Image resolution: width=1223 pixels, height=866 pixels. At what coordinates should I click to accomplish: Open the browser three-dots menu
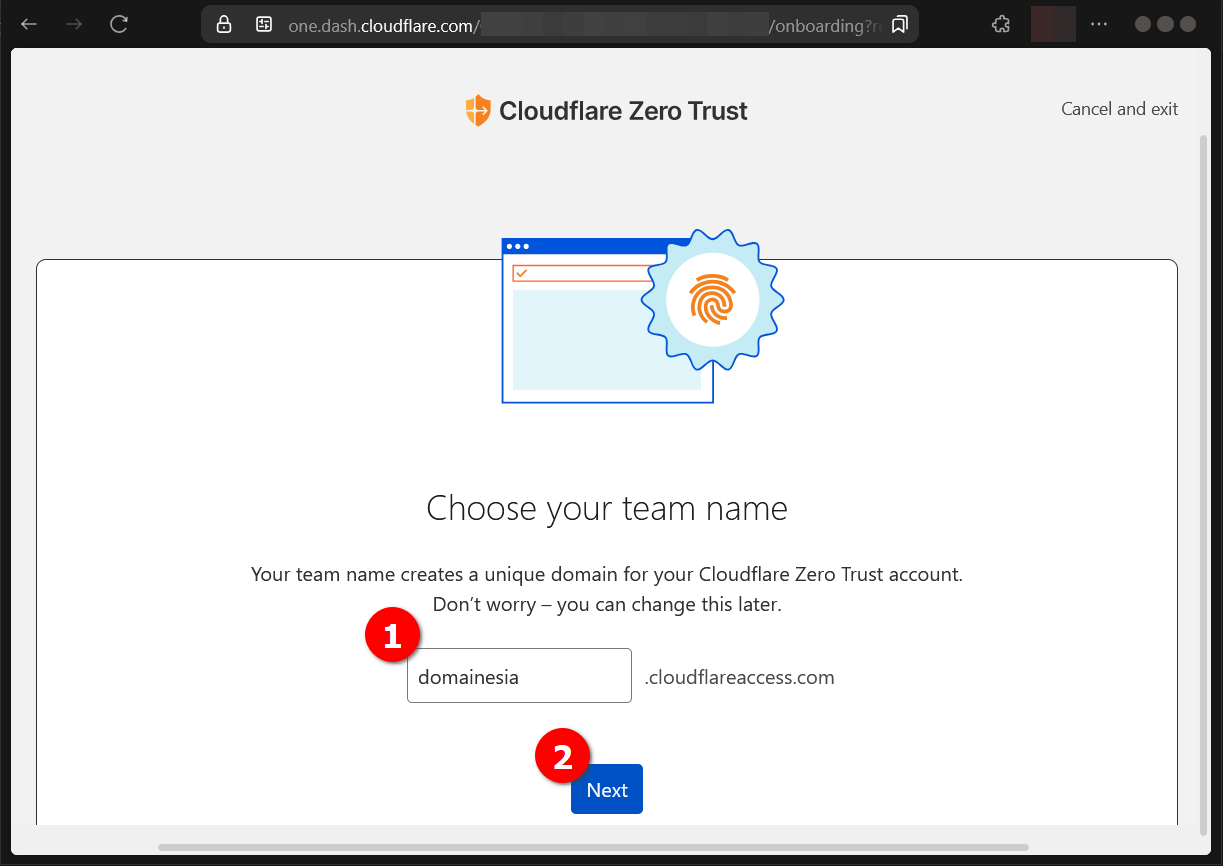pyautogui.click(x=1099, y=24)
